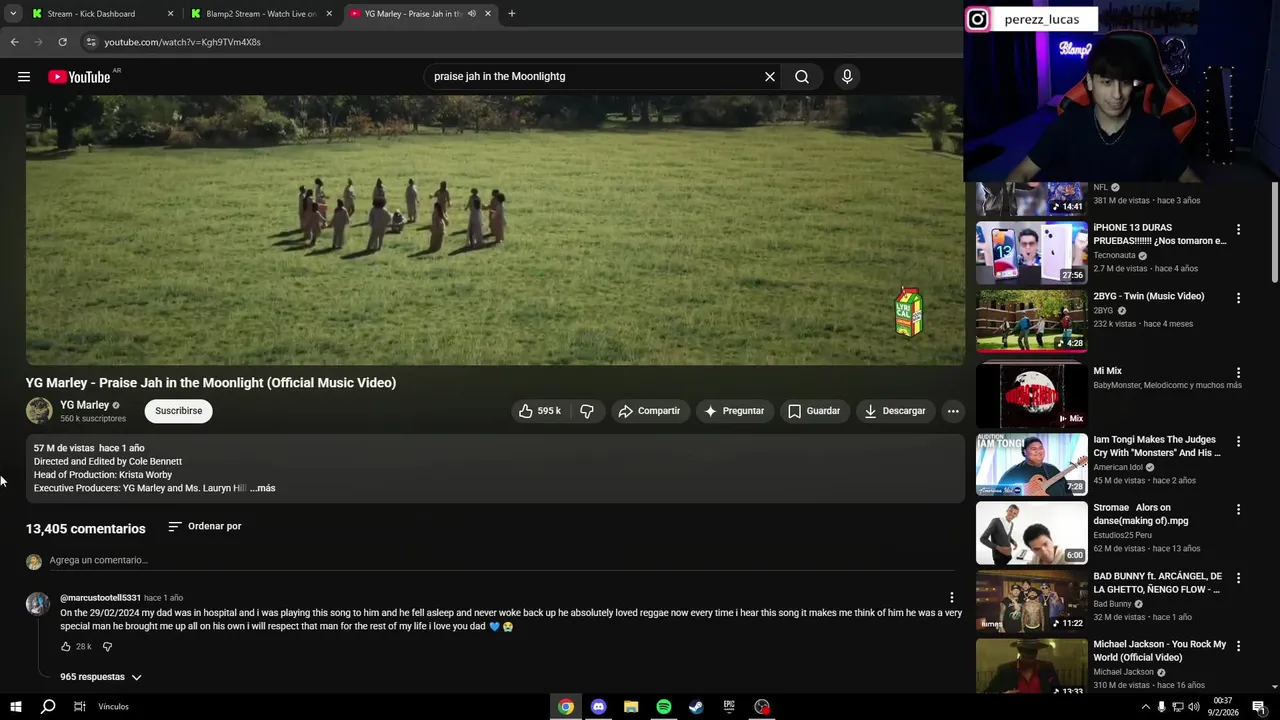Open Chrome tab search dropdown arrow

tap(13, 14)
